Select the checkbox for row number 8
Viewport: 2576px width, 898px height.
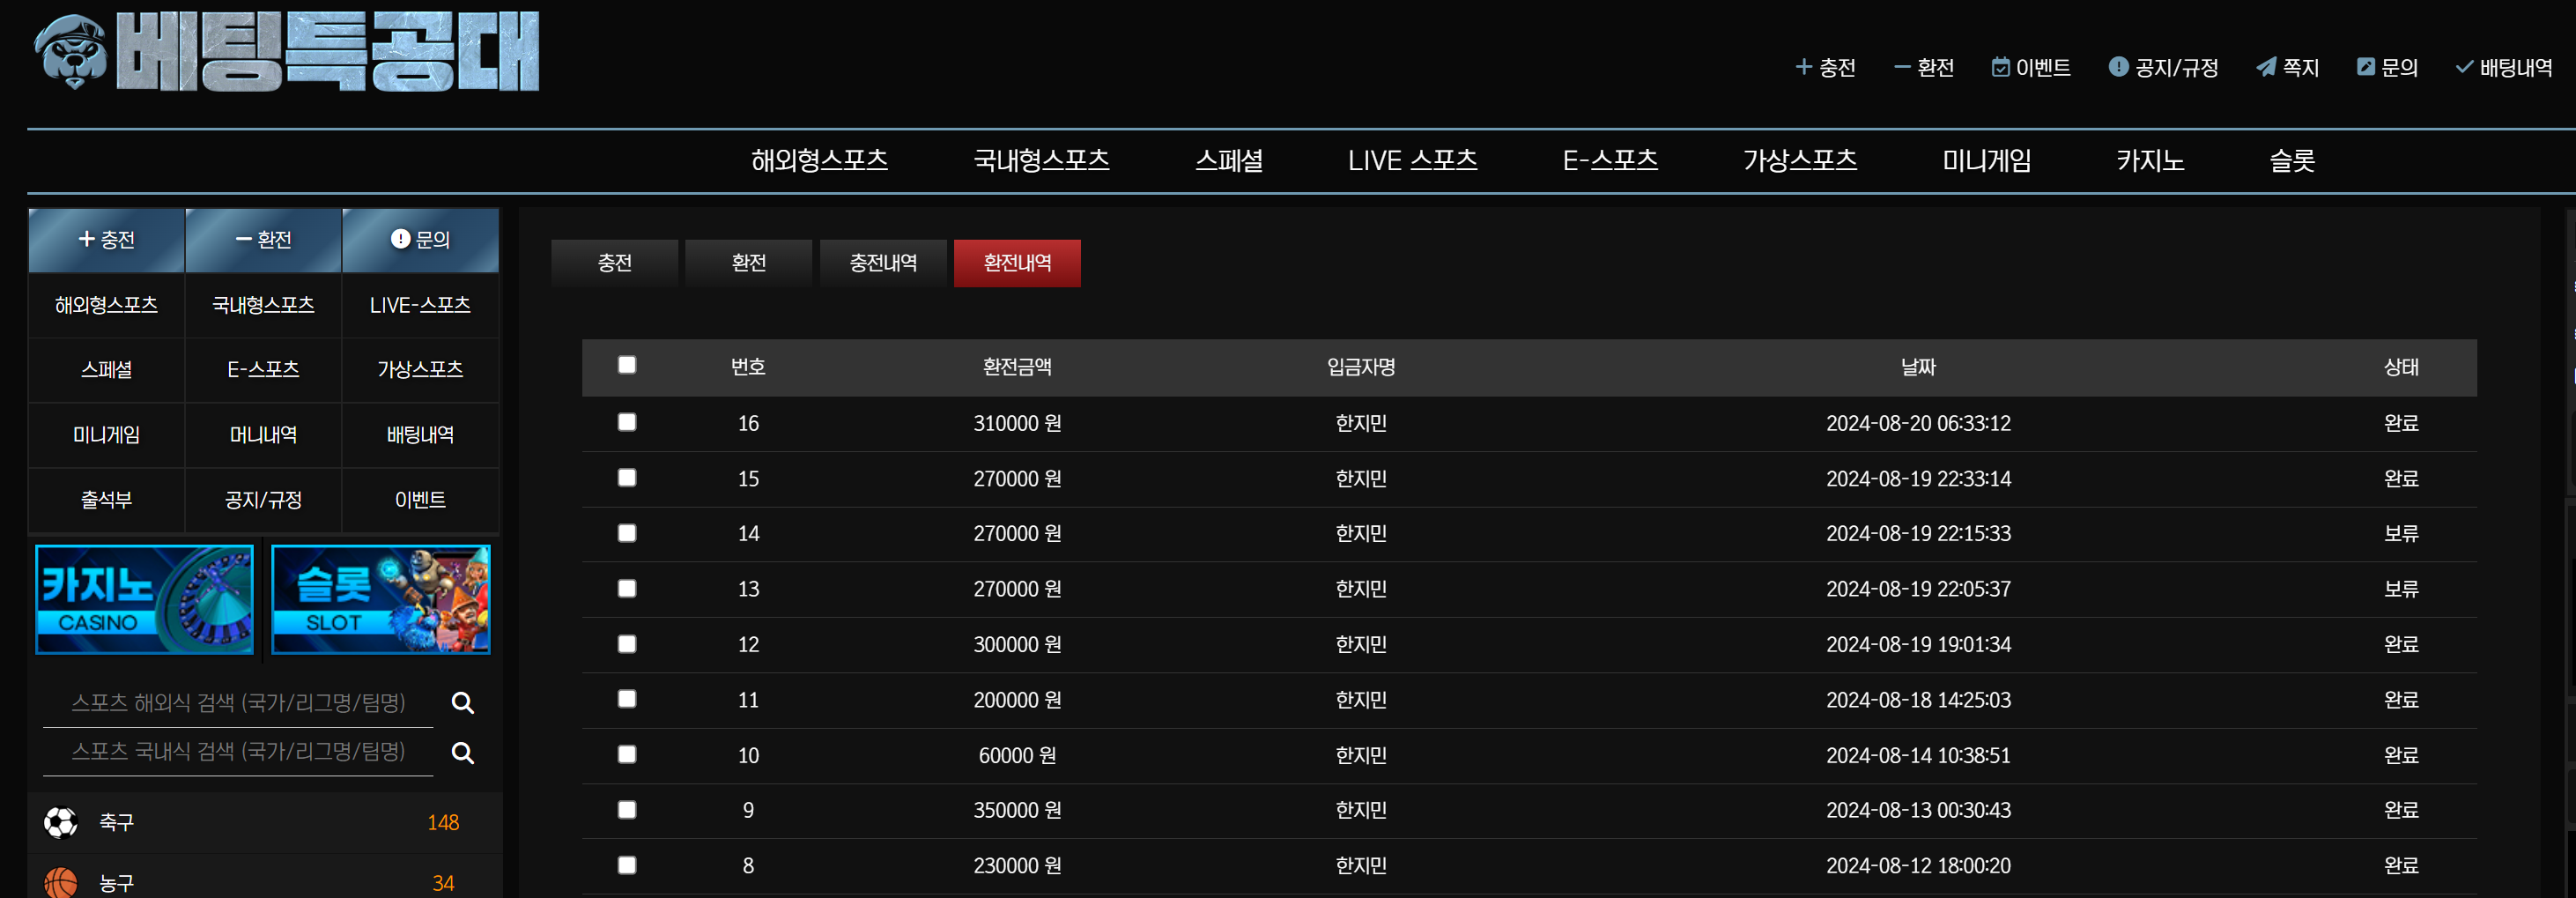627,865
